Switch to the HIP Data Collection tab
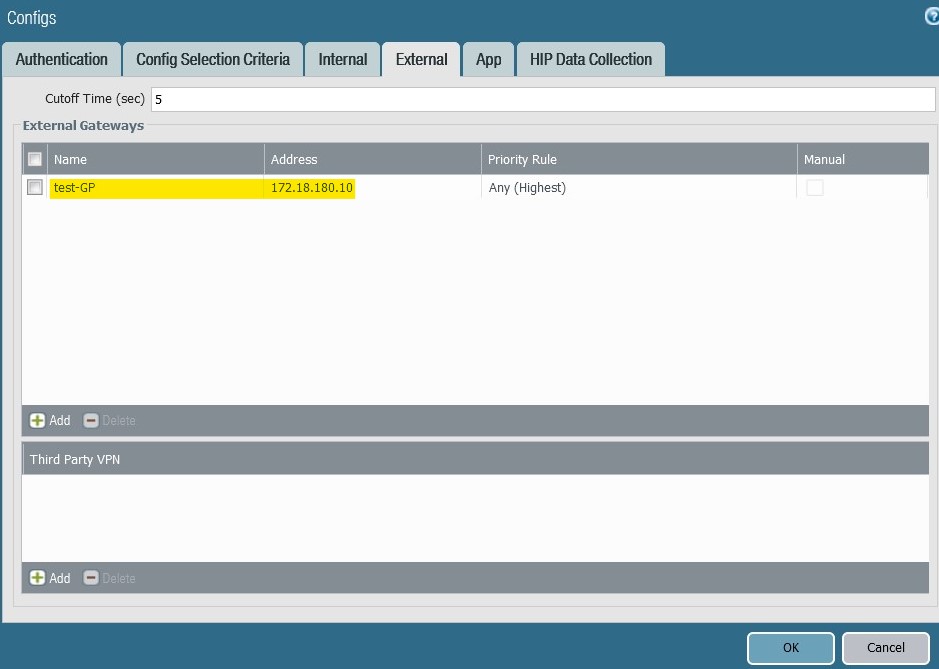The image size is (939, 669). (590, 59)
